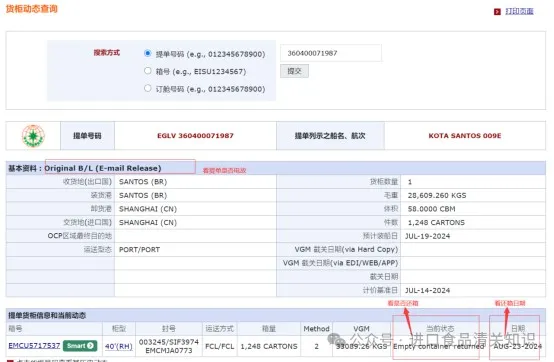Select the booking number radio option
554x362 pixels.
[148, 88]
